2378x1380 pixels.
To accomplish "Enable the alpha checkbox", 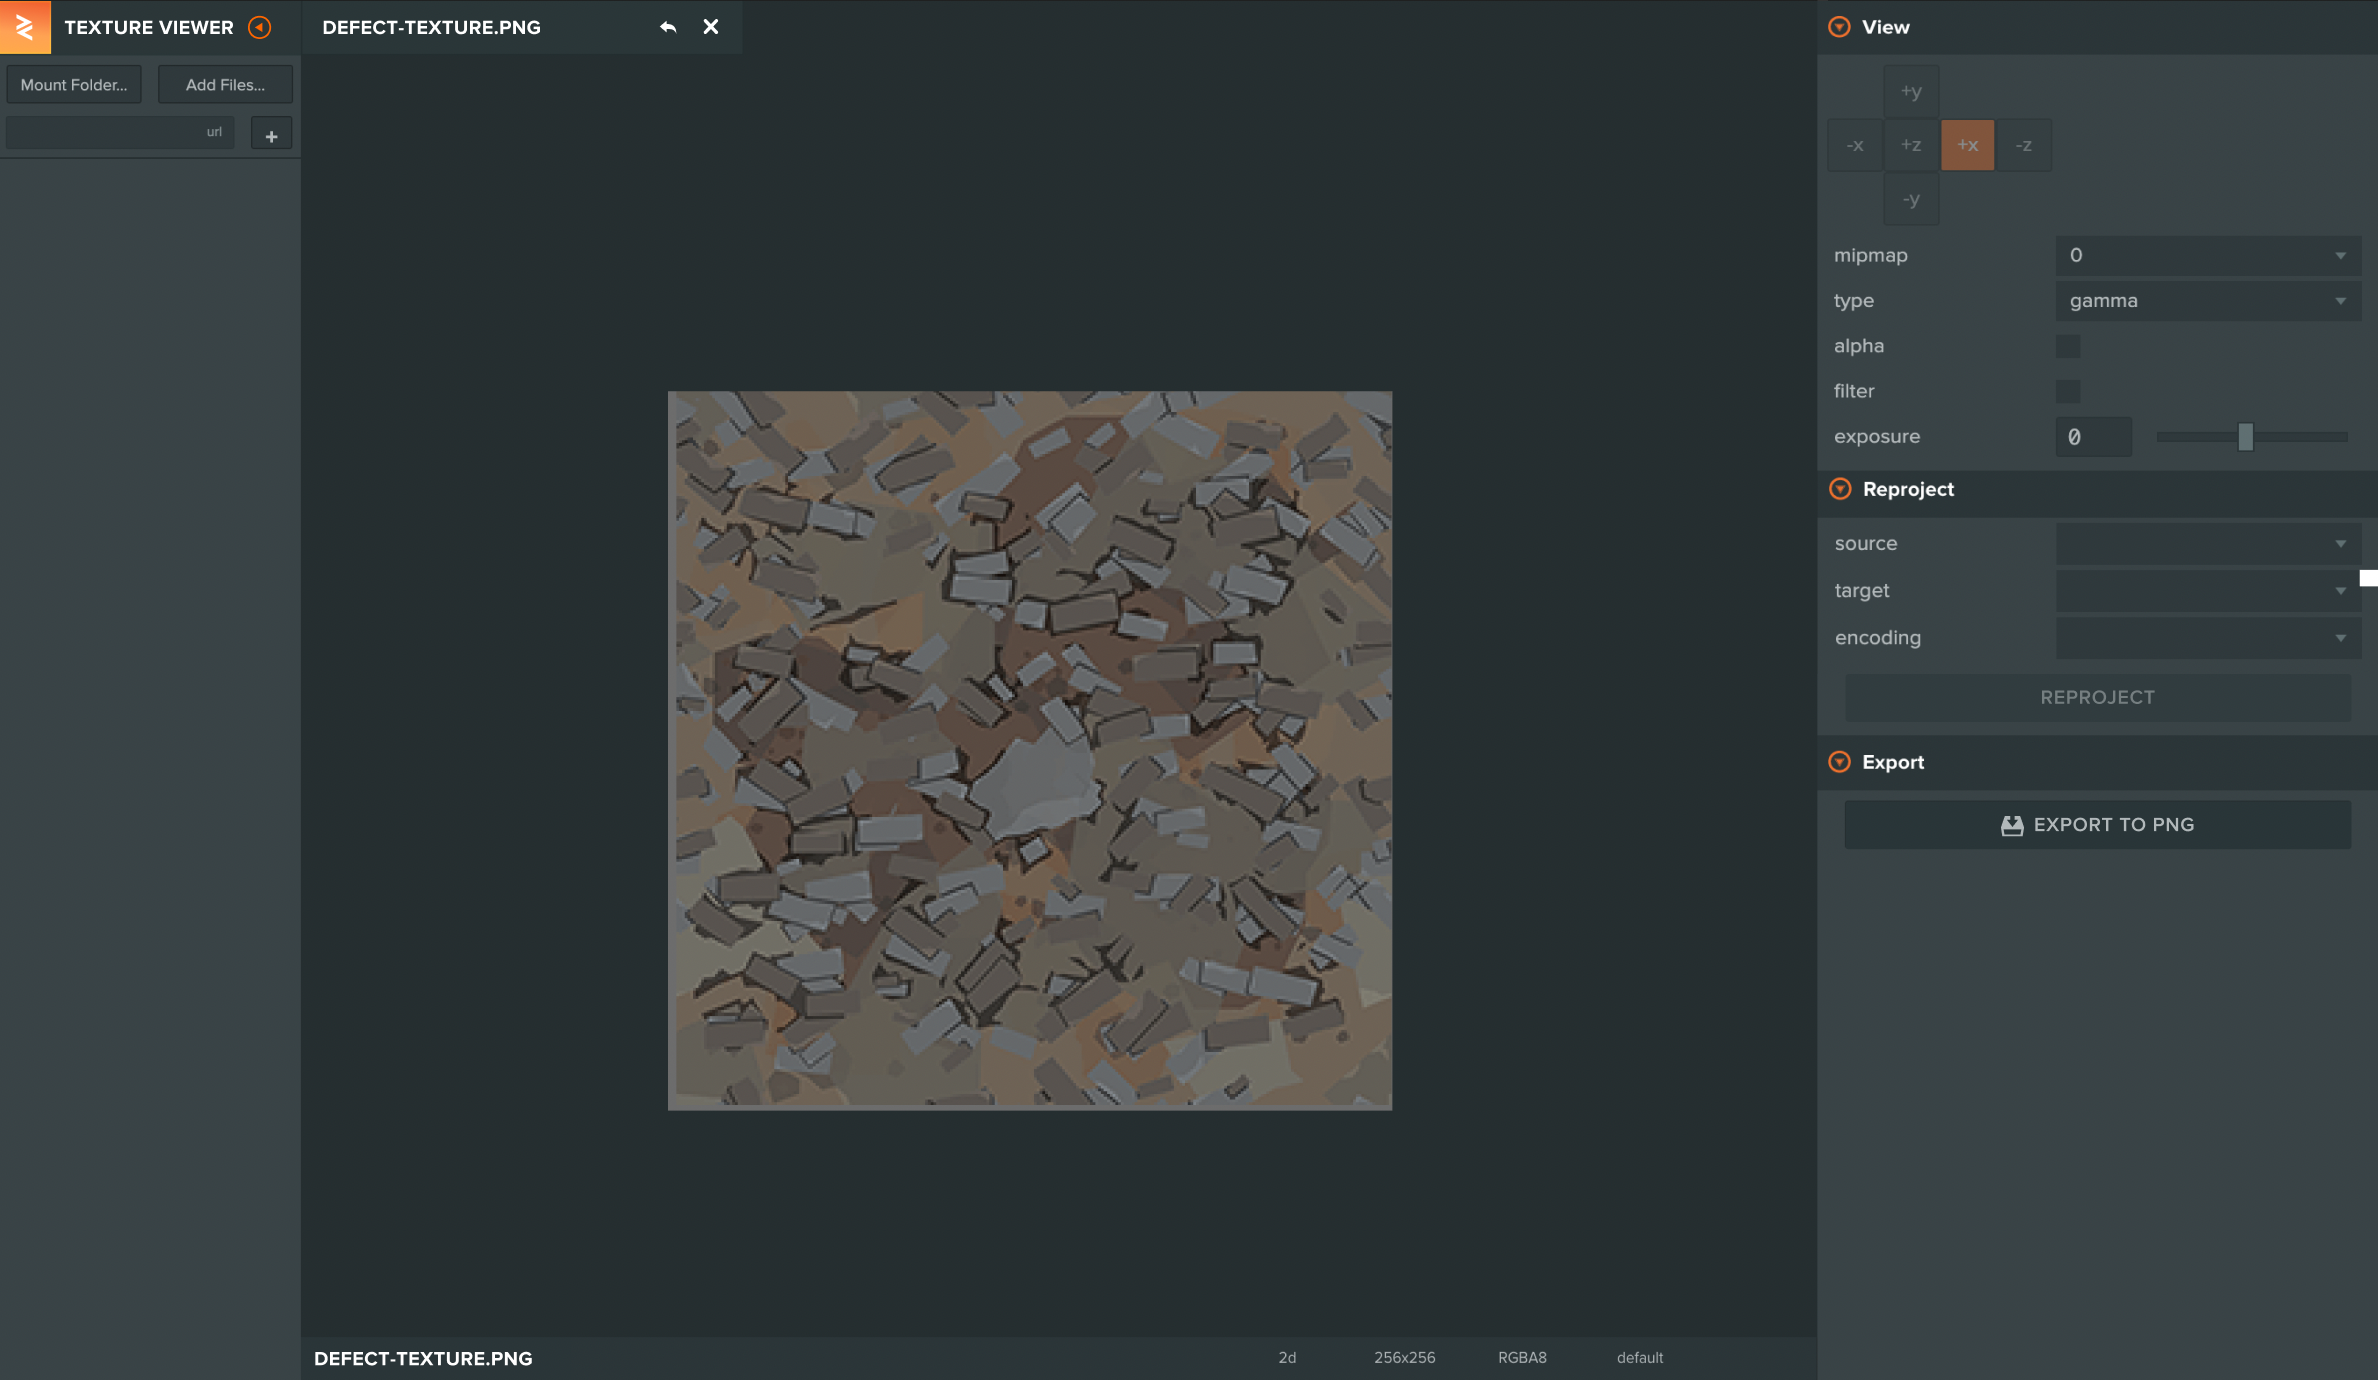I will pyautogui.click(x=2068, y=345).
